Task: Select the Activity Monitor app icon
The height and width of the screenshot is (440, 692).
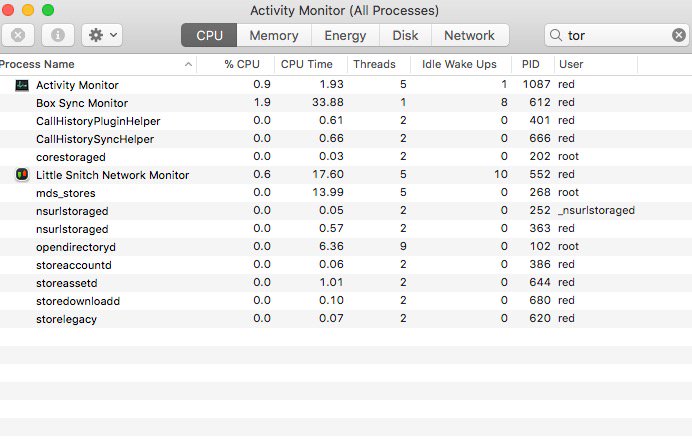Action: tap(22, 85)
